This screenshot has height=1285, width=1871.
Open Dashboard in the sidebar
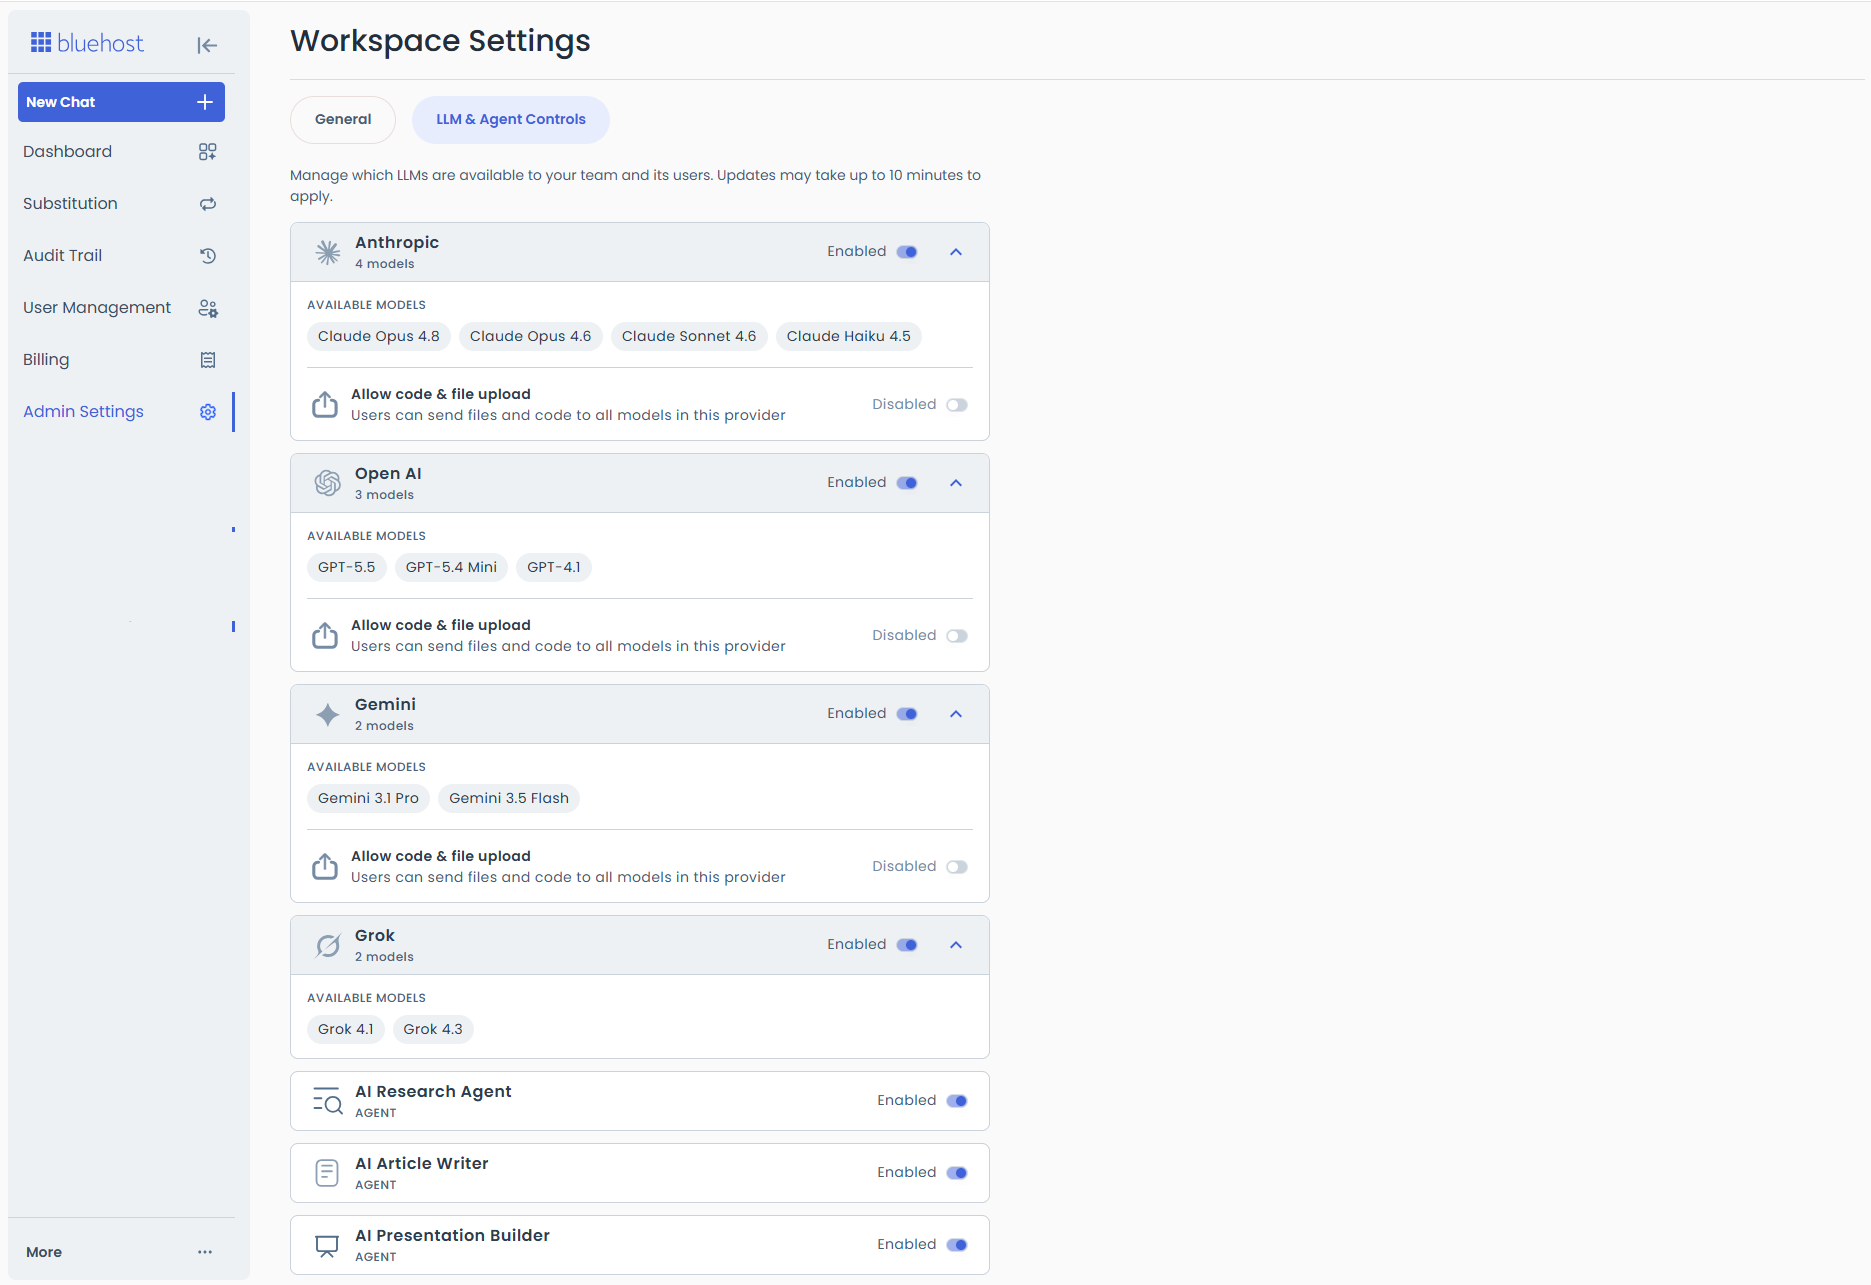coord(121,152)
